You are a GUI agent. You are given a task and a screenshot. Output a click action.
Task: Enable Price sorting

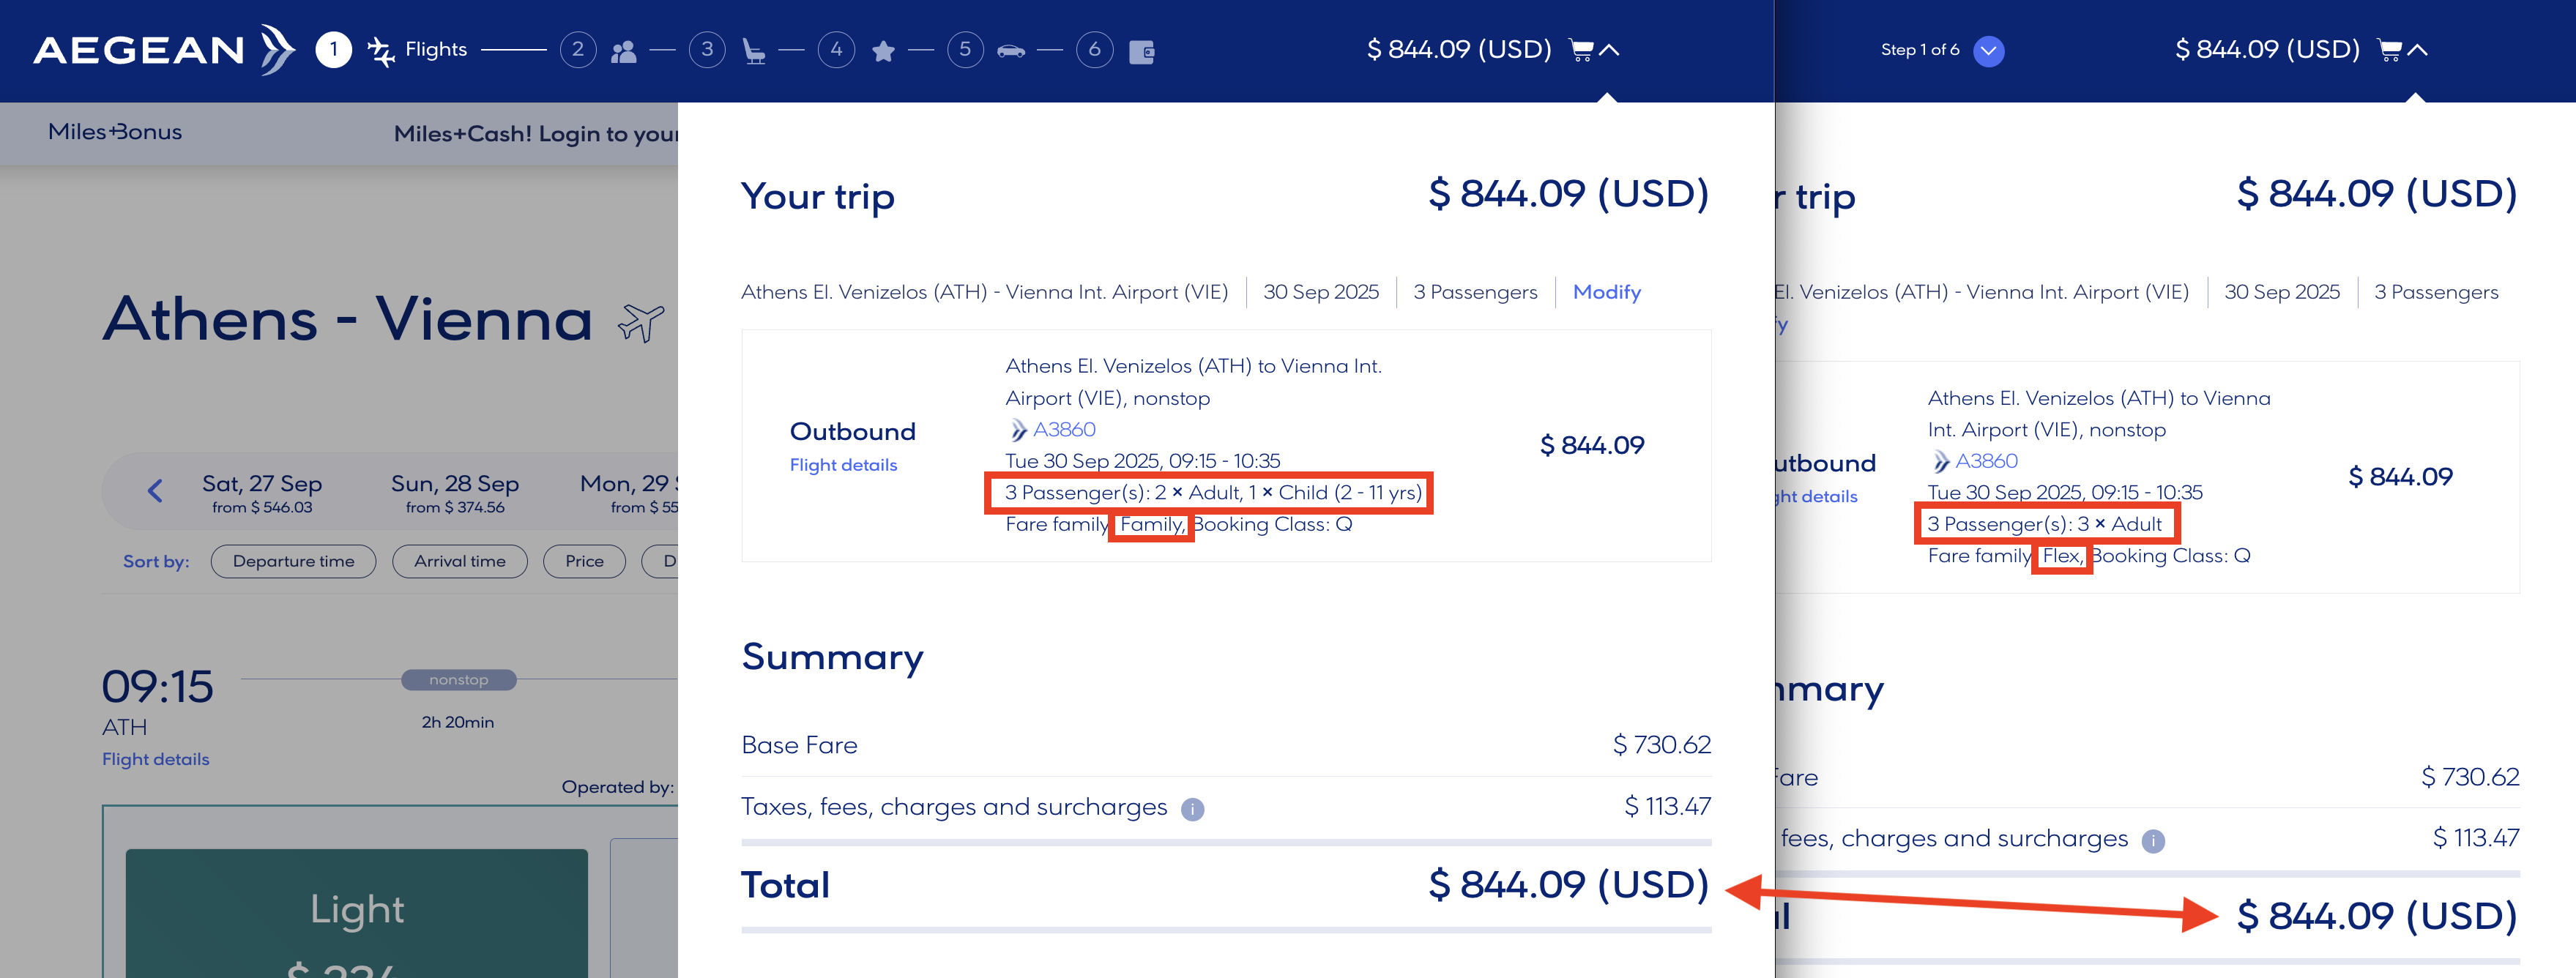click(x=584, y=561)
